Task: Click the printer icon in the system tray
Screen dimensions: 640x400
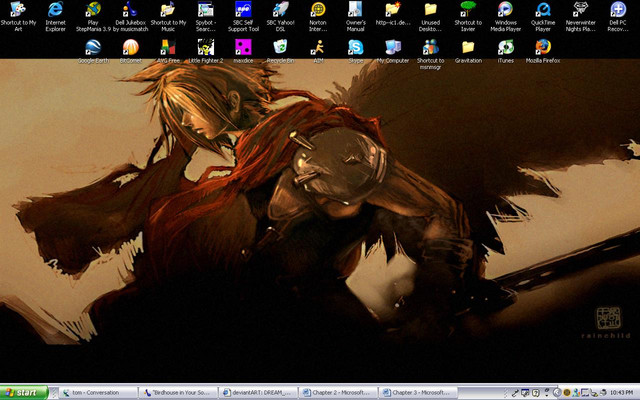Action: tap(603, 393)
